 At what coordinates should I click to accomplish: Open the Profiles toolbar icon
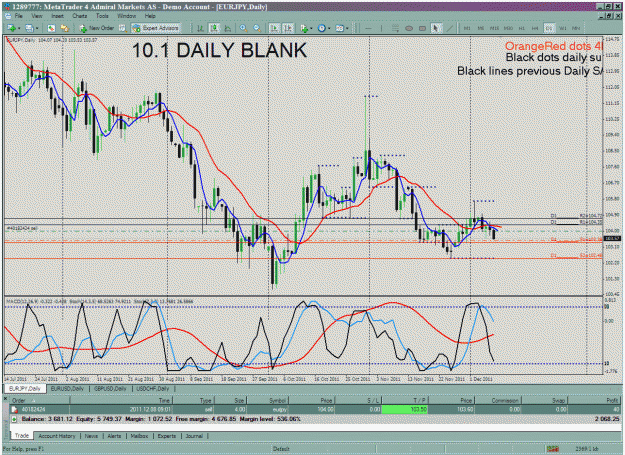click(29, 28)
